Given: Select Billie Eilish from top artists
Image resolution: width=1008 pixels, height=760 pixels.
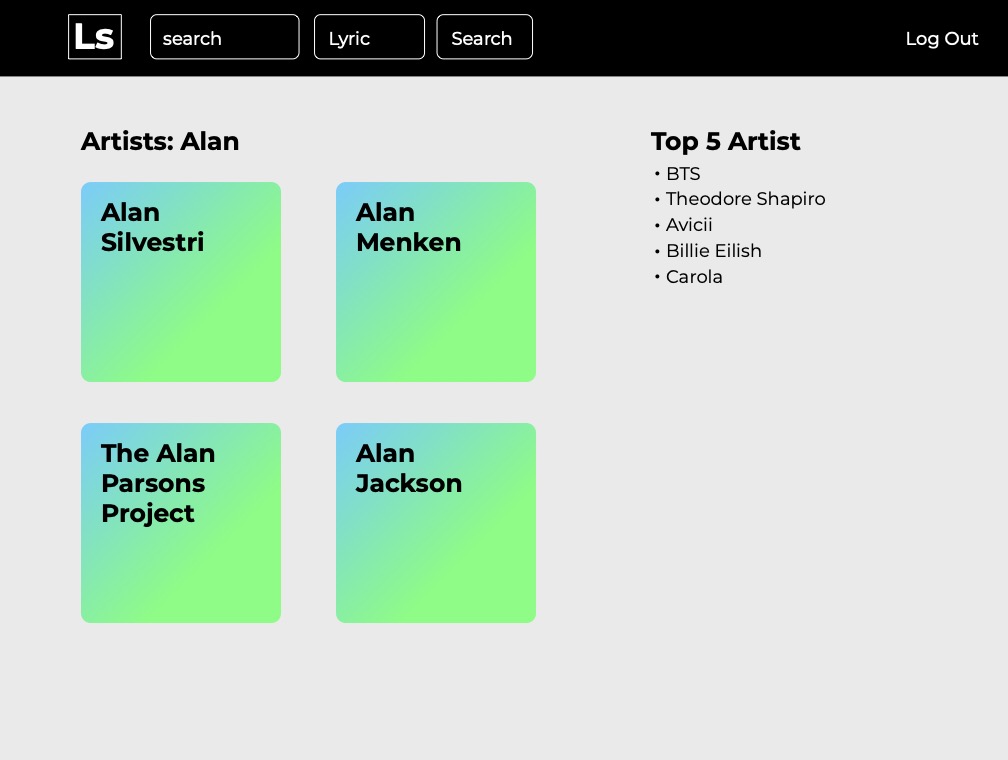Looking at the screenshot, I should point(714,251).
